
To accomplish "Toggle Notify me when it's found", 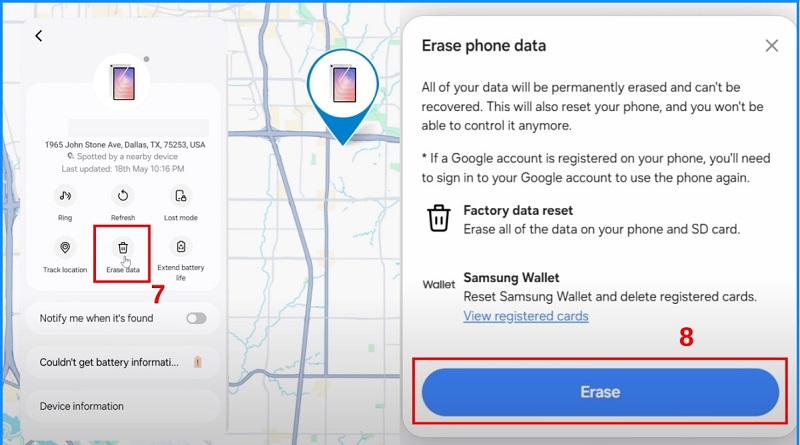I will (196, 318).
